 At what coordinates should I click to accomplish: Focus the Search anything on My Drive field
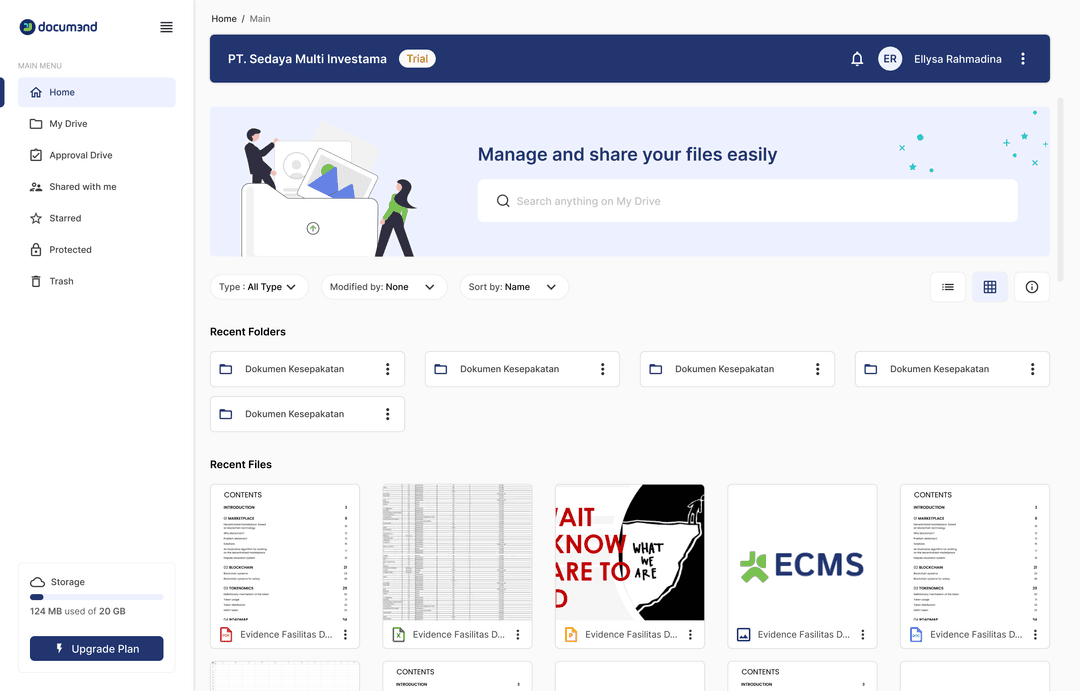click(x=747, y=201)
